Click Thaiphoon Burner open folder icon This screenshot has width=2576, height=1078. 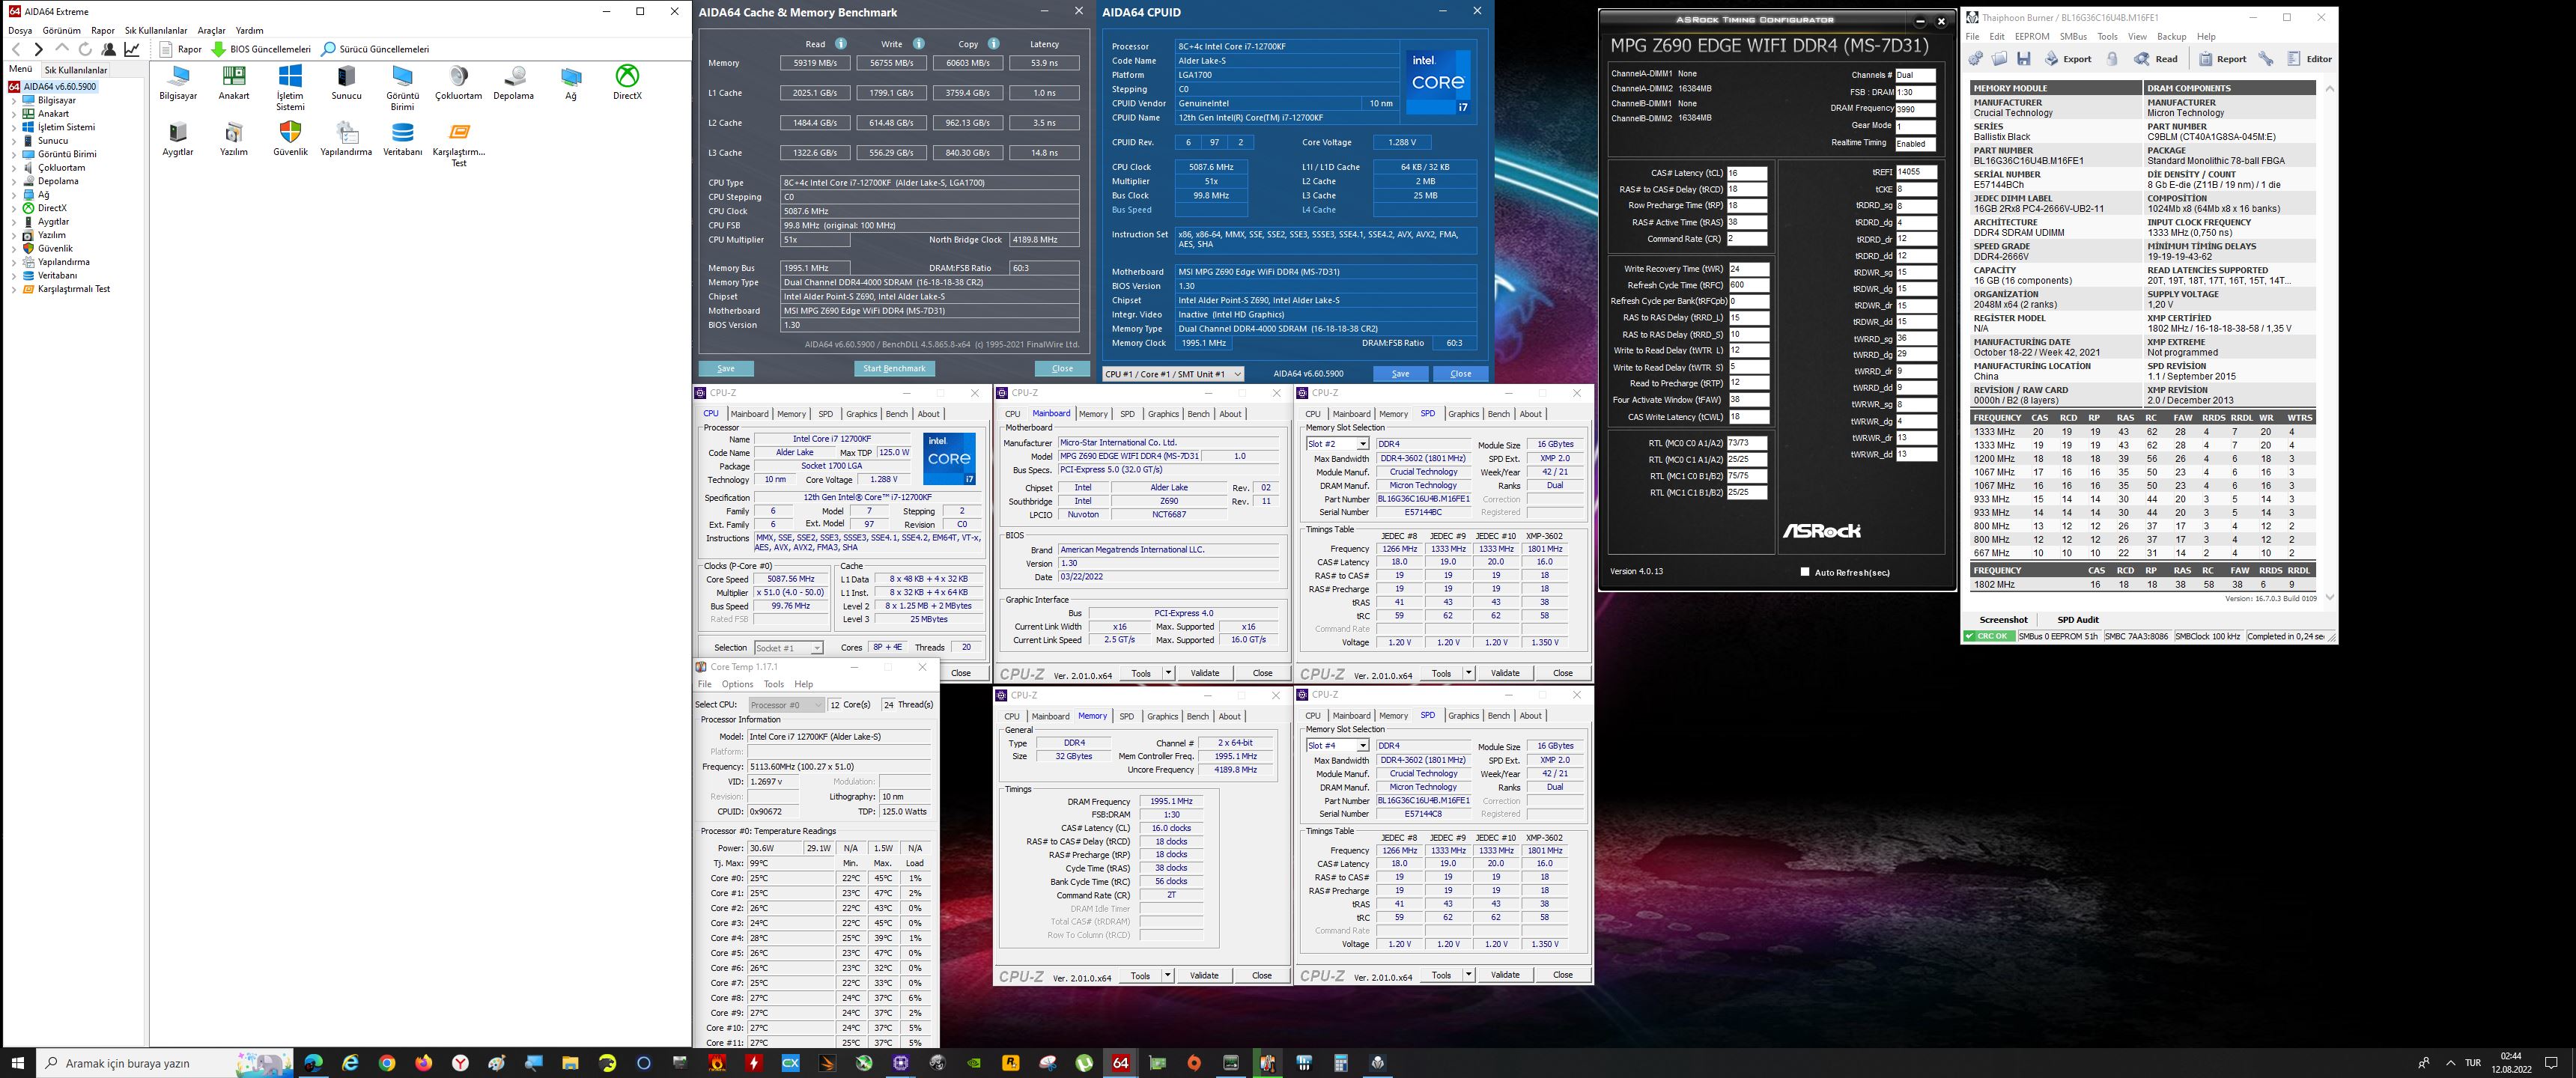point(1999,59)
